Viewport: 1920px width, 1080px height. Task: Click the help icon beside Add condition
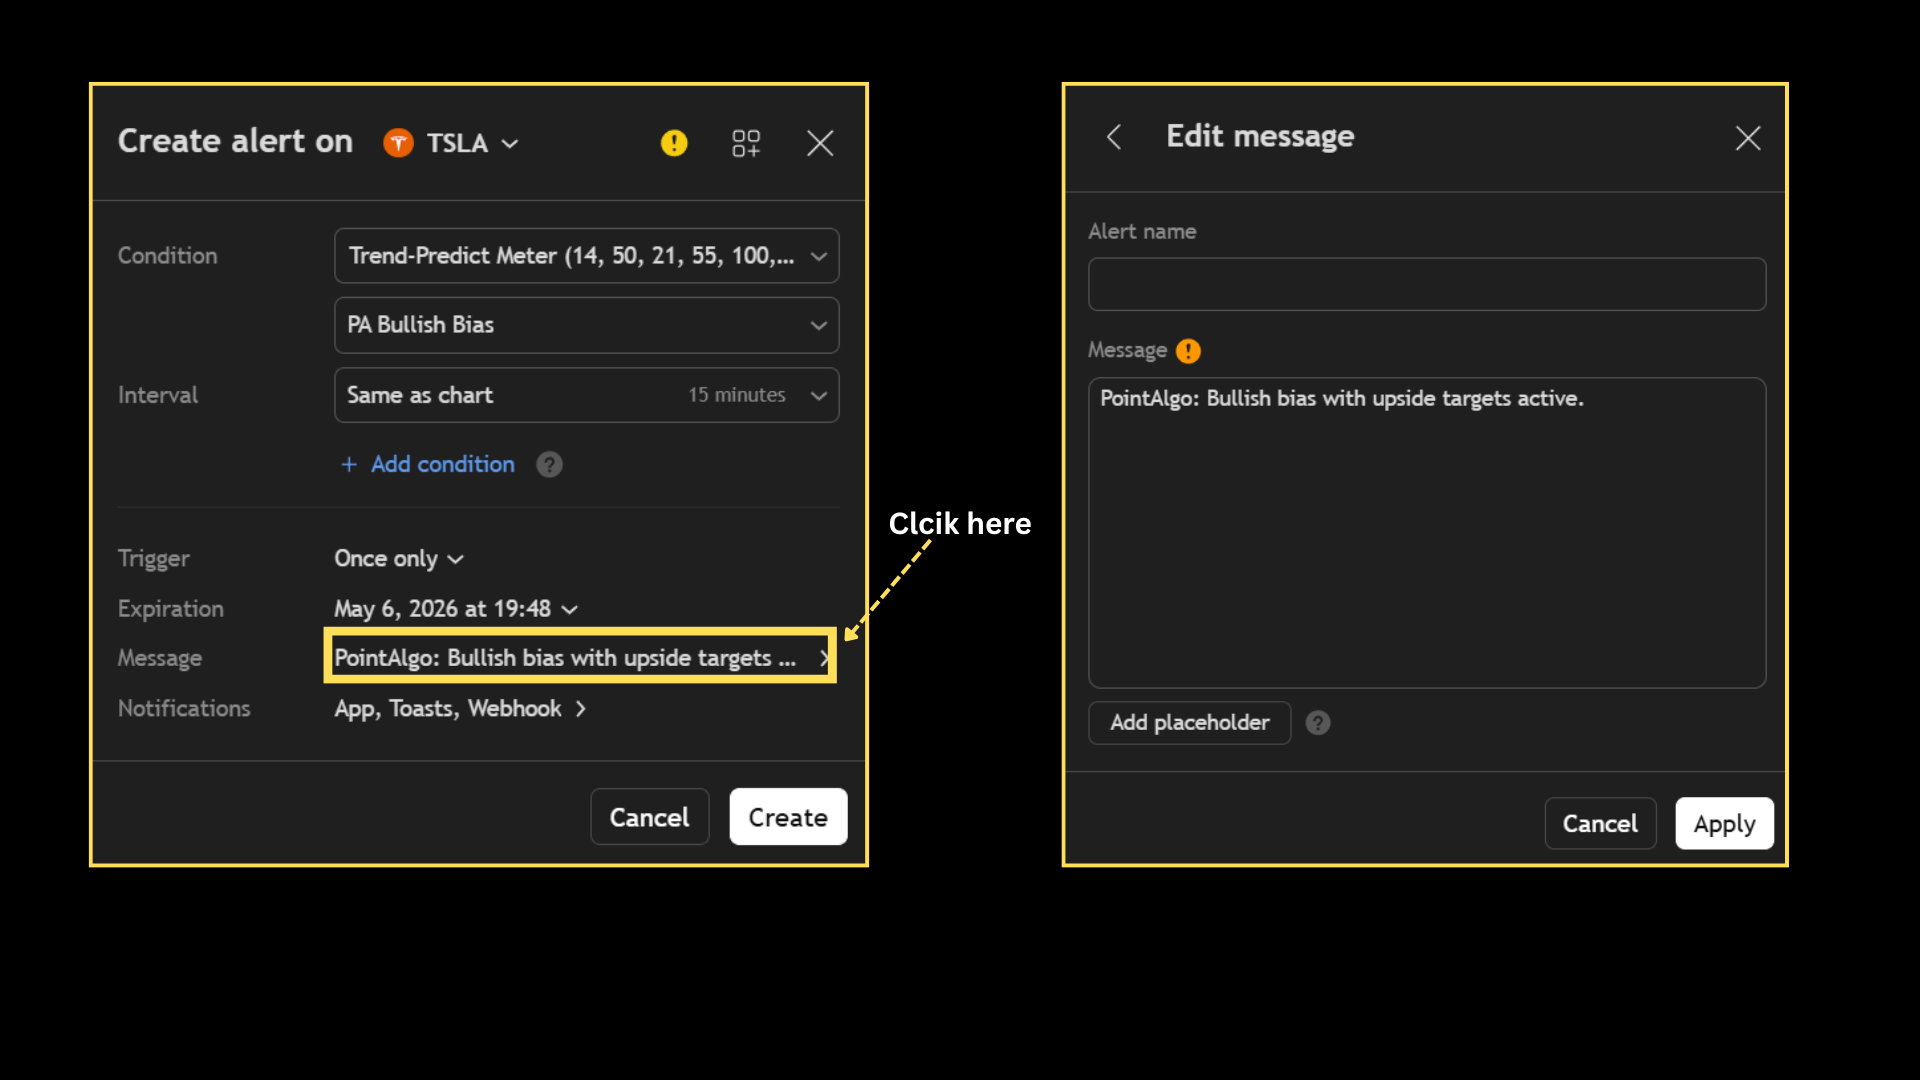coord(549,464)
